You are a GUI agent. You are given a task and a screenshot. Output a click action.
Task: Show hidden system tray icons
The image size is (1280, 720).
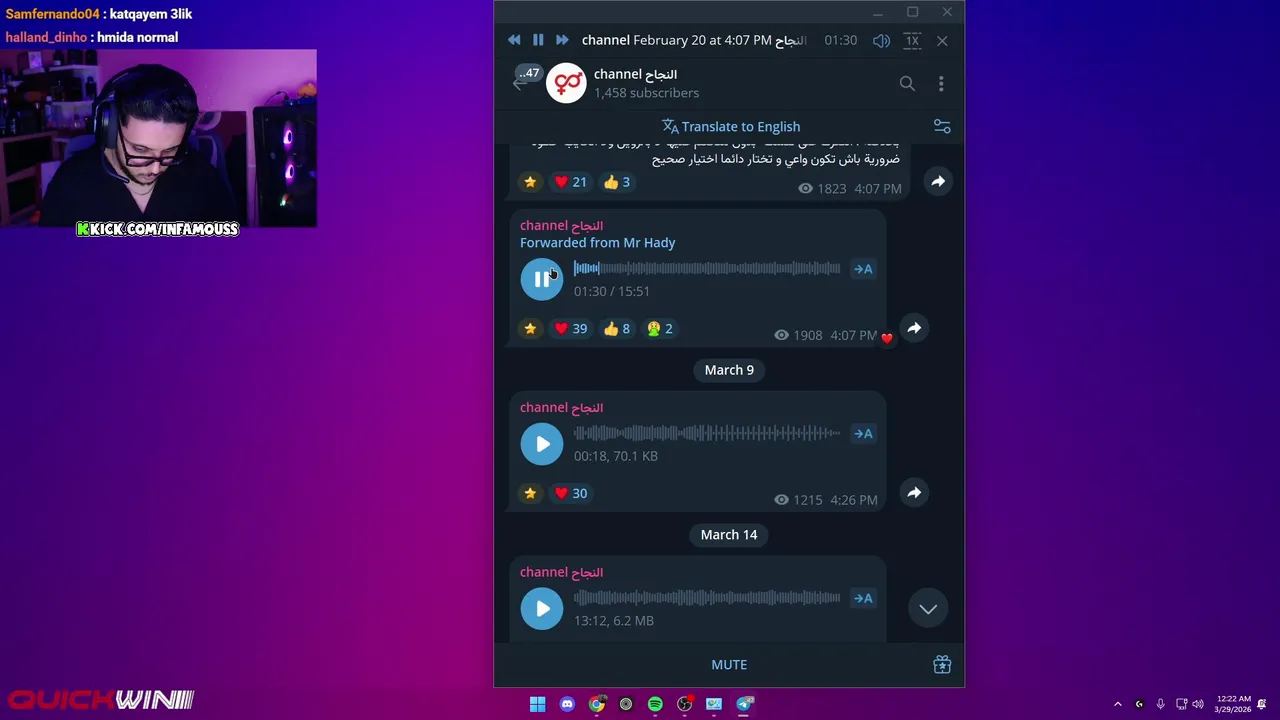(1118, 704)
